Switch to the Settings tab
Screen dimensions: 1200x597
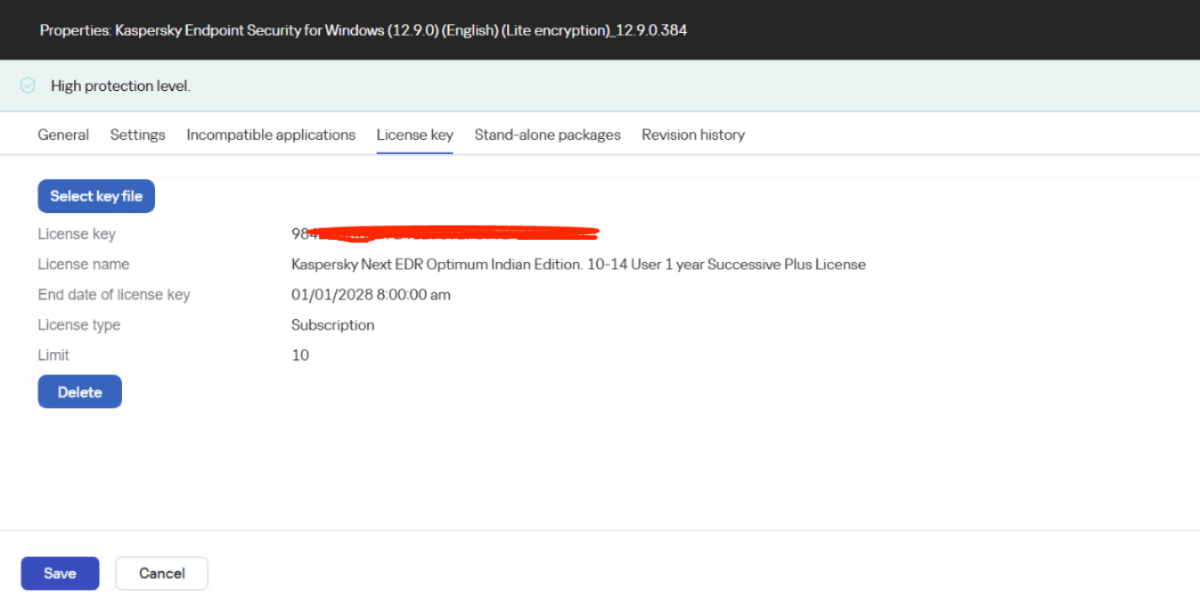coord(138,135)
